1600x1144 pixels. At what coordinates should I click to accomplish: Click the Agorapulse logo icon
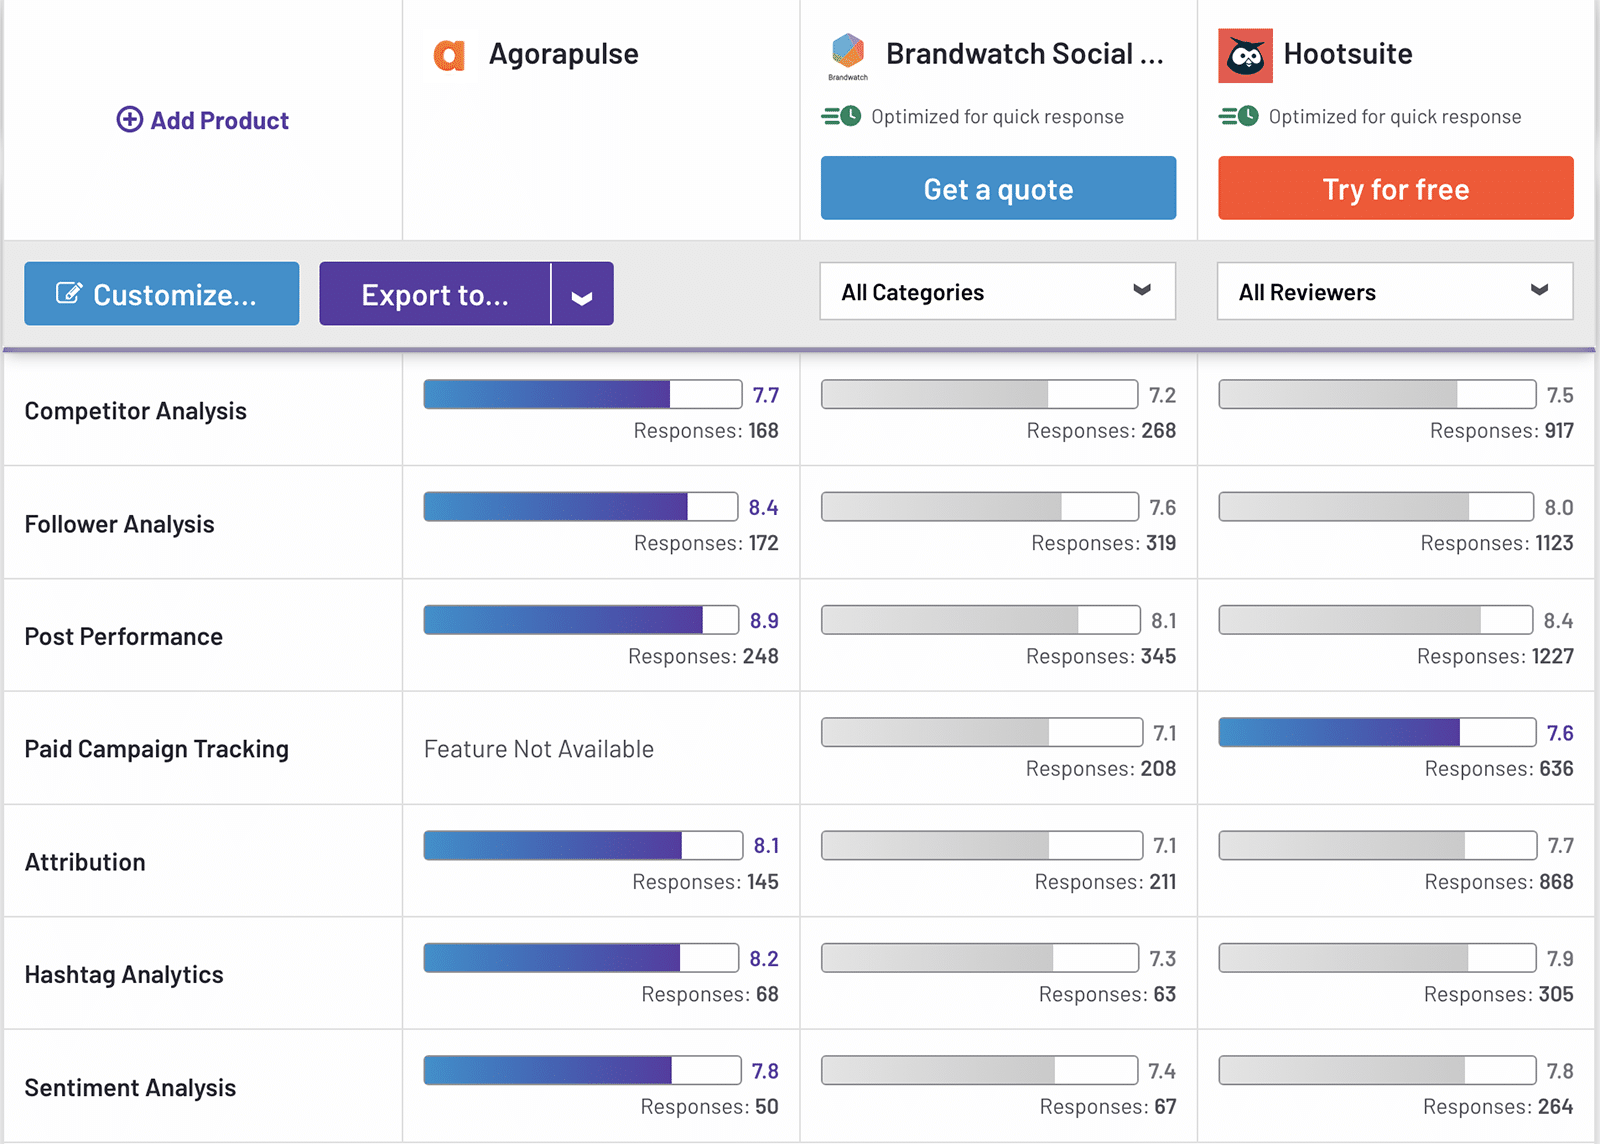pos(449,55)
